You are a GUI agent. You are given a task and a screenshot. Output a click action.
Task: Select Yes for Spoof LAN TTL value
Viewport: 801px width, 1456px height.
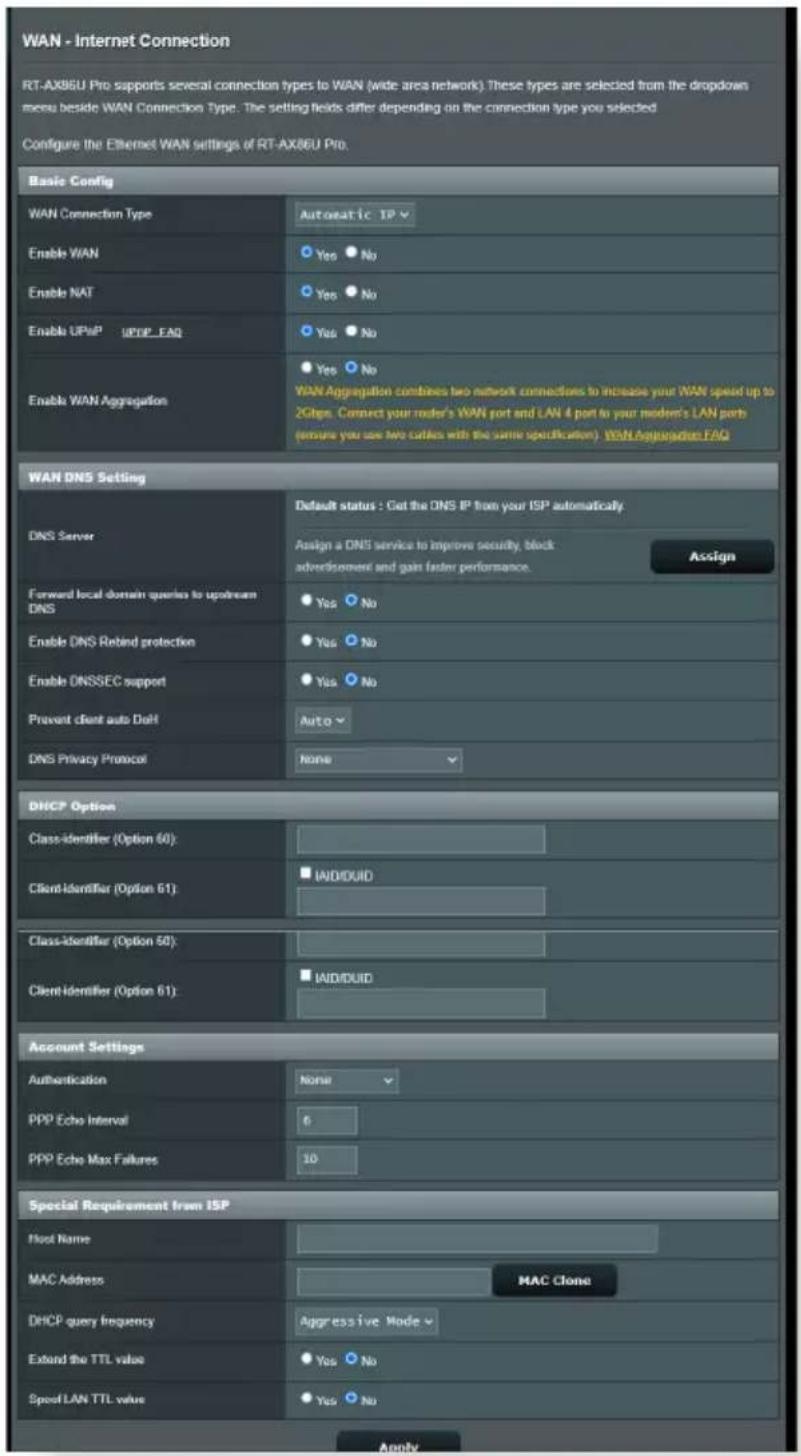(307, 1399)
